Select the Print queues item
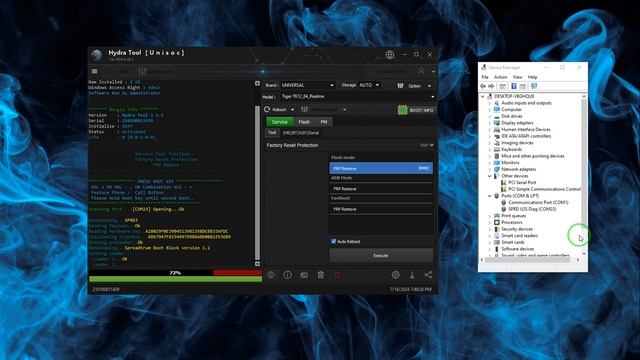 [x=514, y=216]
